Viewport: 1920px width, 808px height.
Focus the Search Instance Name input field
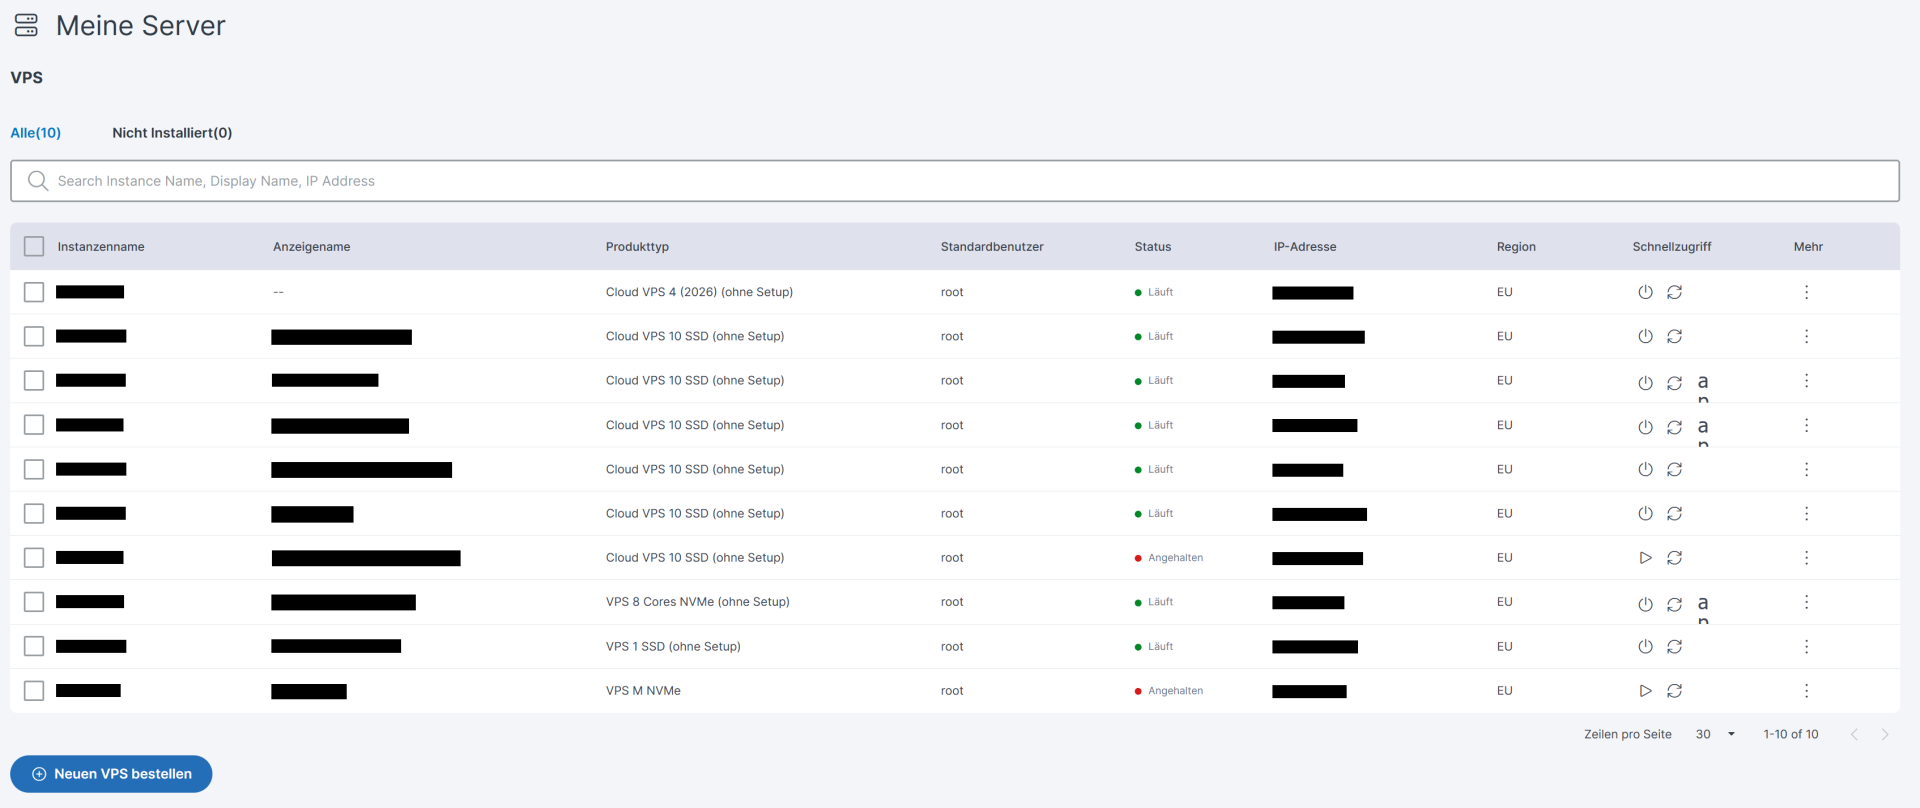[x=955, y=181]
